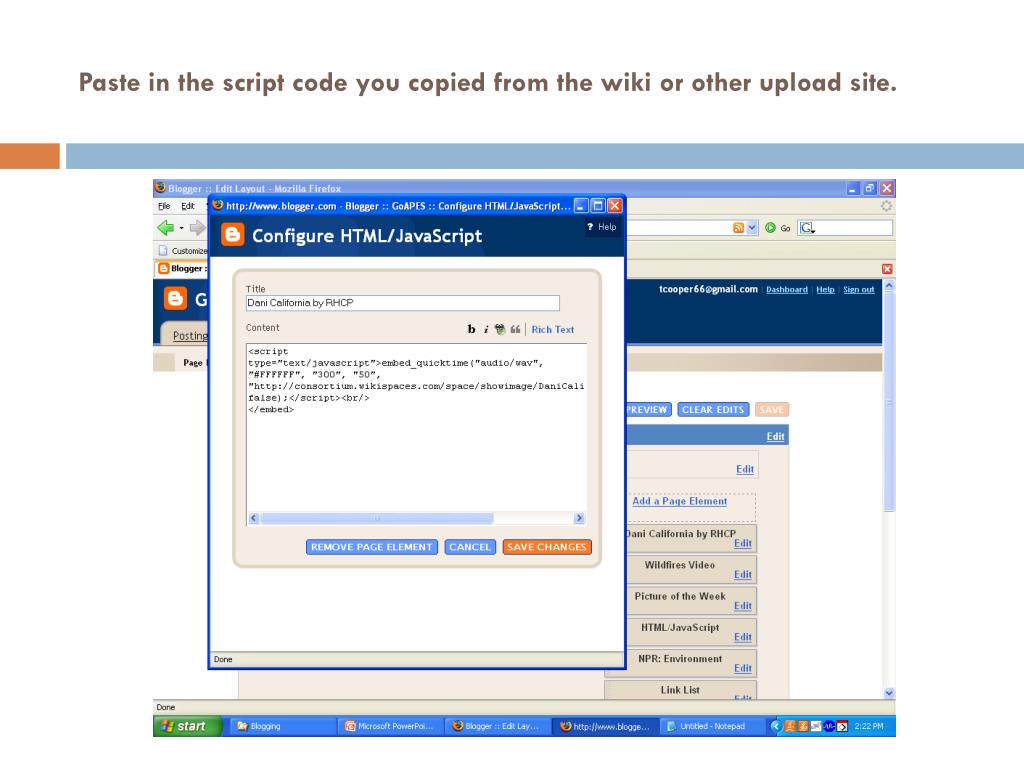The image size is (1024, 768).
Task: Edit the Picture of the Week element
Action: [743, 606]
